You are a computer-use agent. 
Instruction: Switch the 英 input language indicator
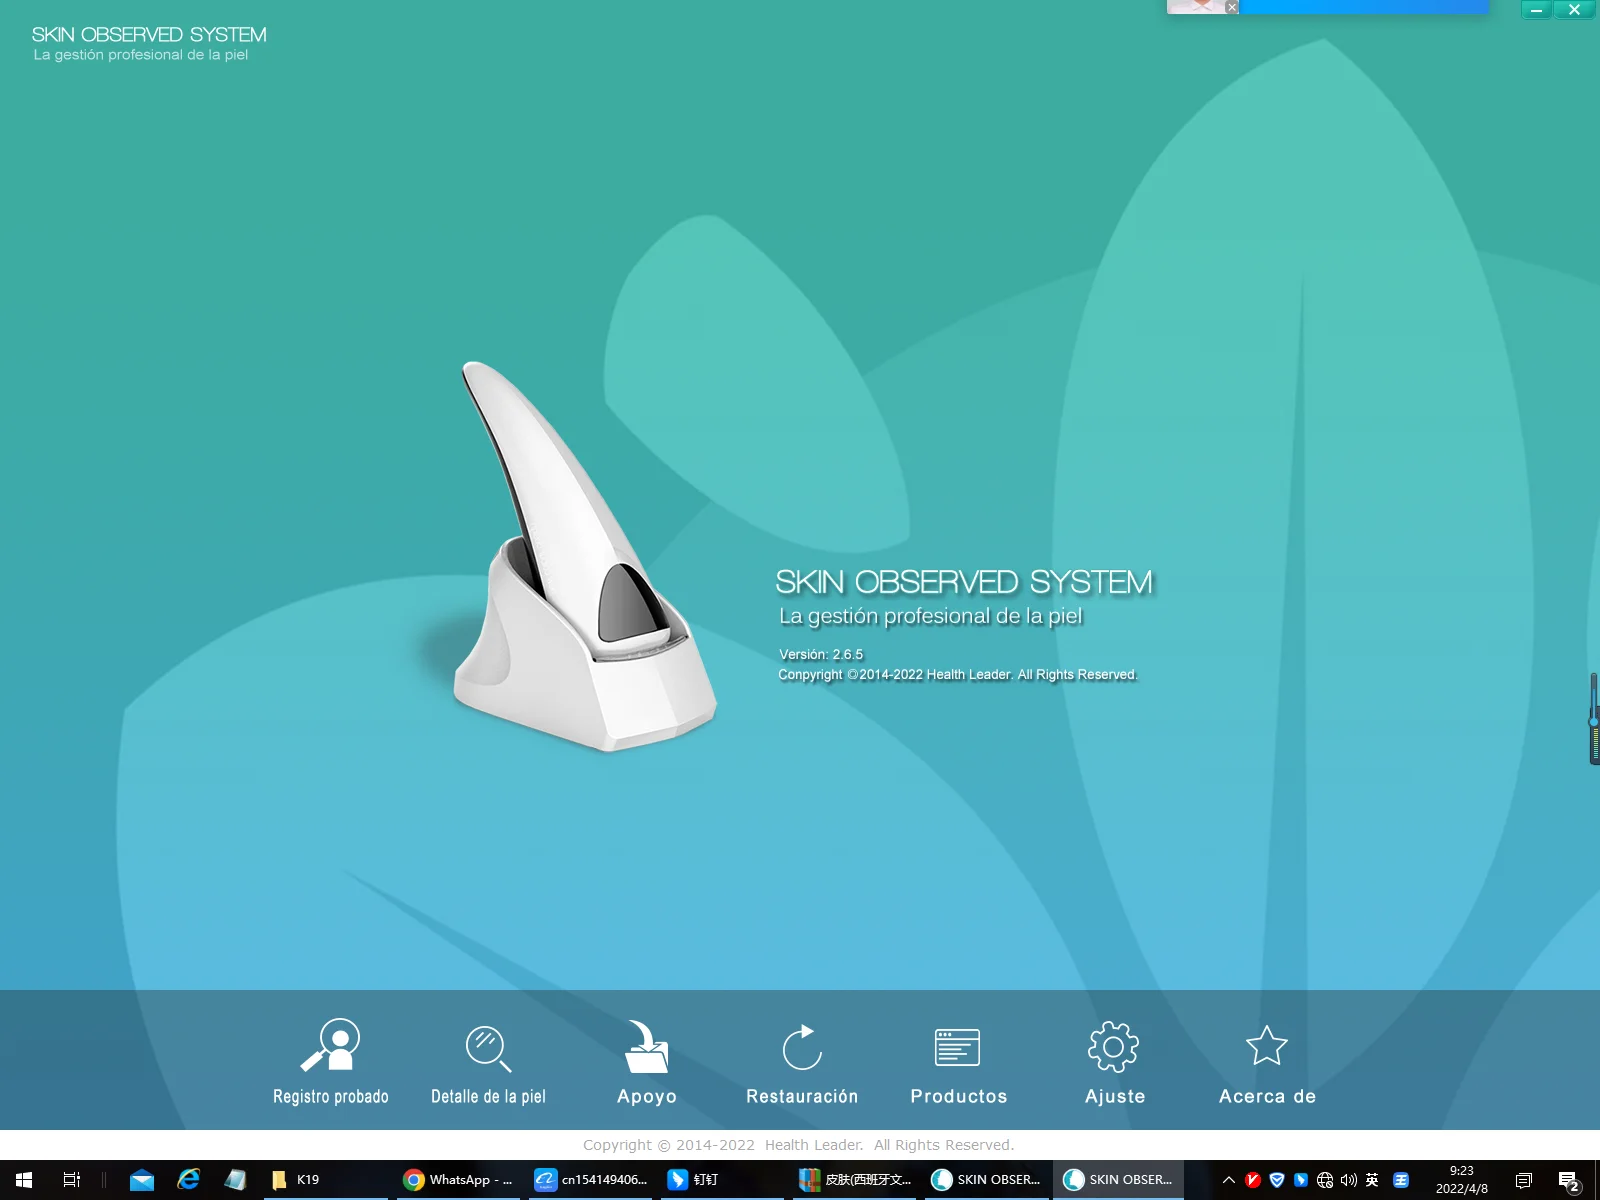coord(1372,1180)
